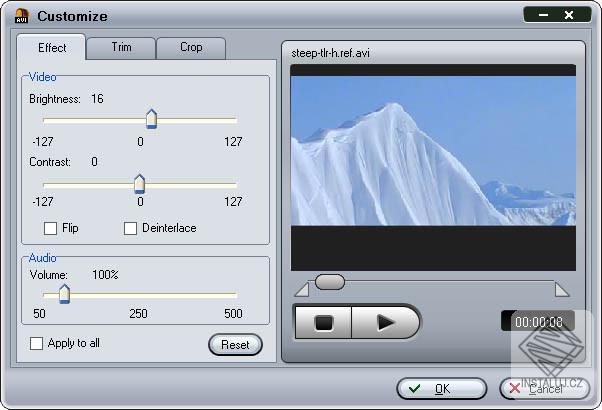Click the Reset button
This screenshot has width=602, height=410.
pyautogui.click(x=235, y=345)
